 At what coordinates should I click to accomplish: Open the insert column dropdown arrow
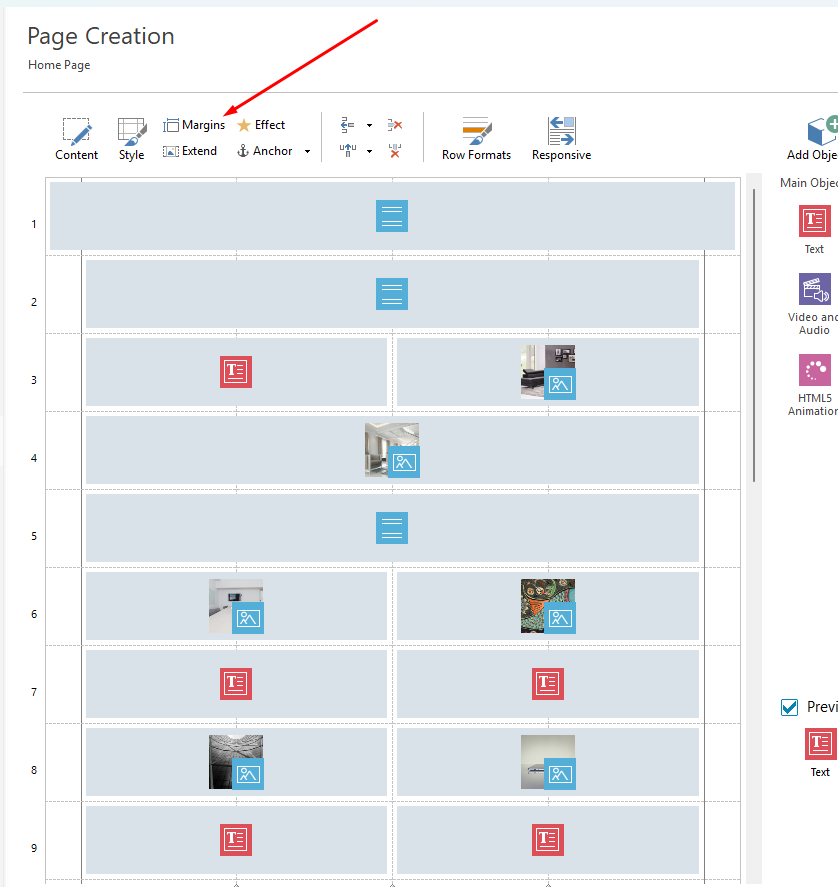click(x=369, y=152)
